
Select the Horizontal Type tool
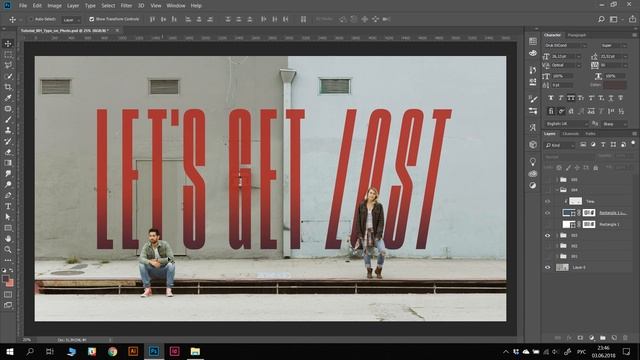pyautogui.click(x=8, y=206)
